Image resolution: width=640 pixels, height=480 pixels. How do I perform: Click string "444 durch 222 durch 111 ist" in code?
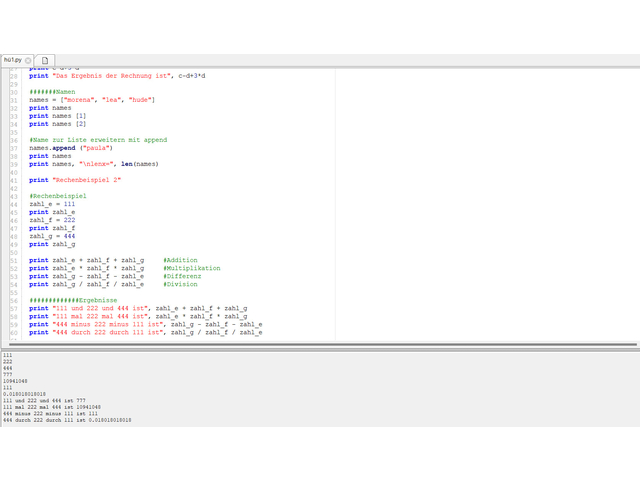point(108,332)
